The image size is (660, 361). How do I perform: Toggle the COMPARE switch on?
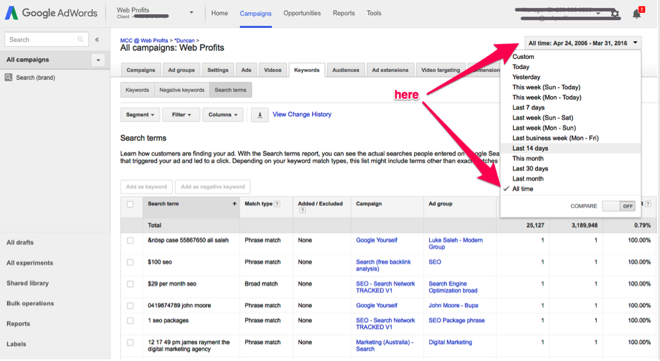(619, 206)
